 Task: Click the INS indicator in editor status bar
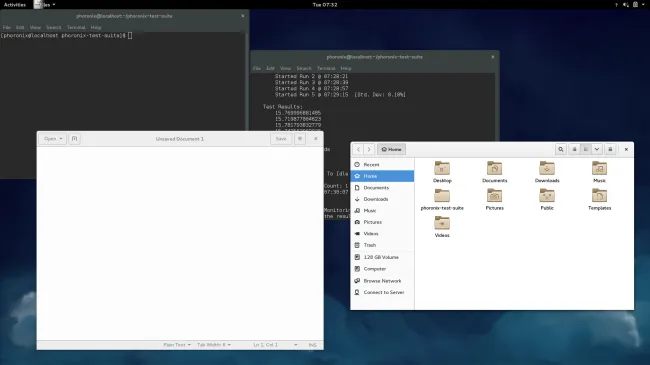point(313,345)
